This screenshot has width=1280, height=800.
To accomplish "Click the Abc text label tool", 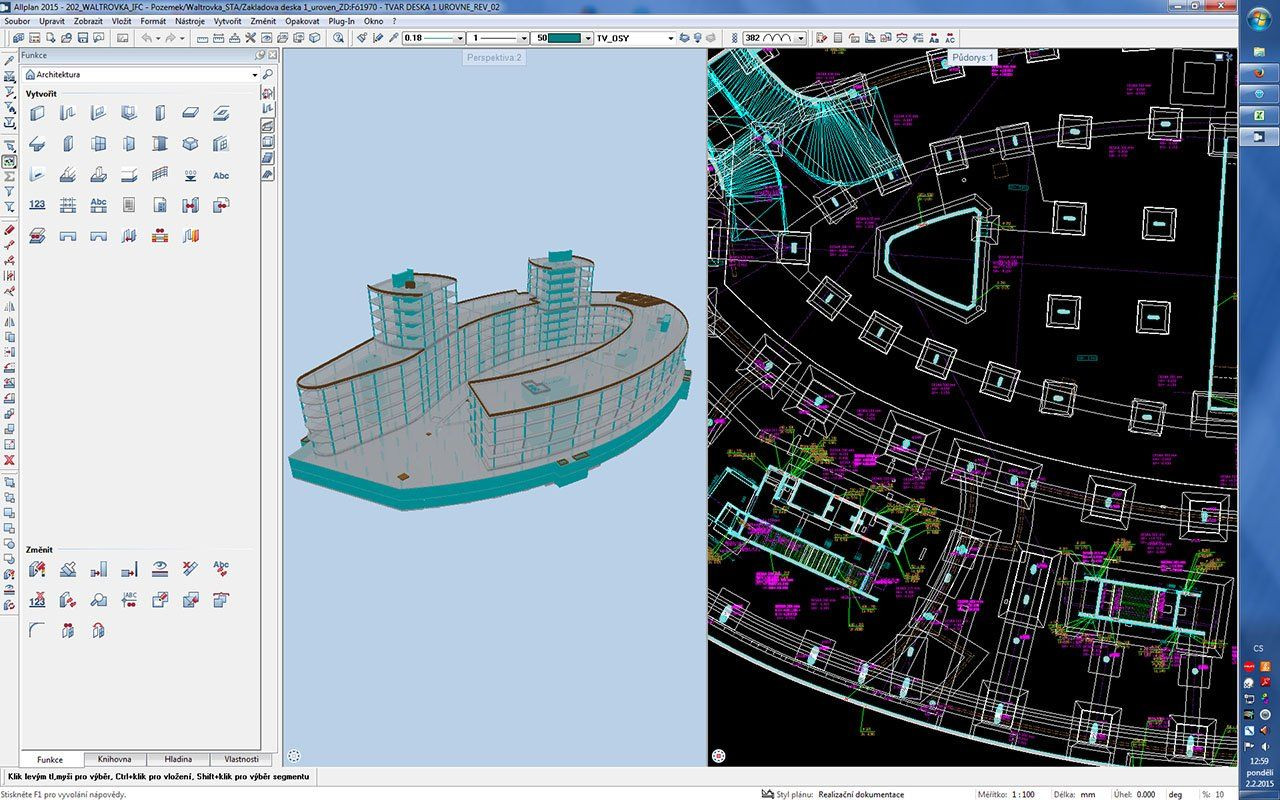I will click(221, 175).
